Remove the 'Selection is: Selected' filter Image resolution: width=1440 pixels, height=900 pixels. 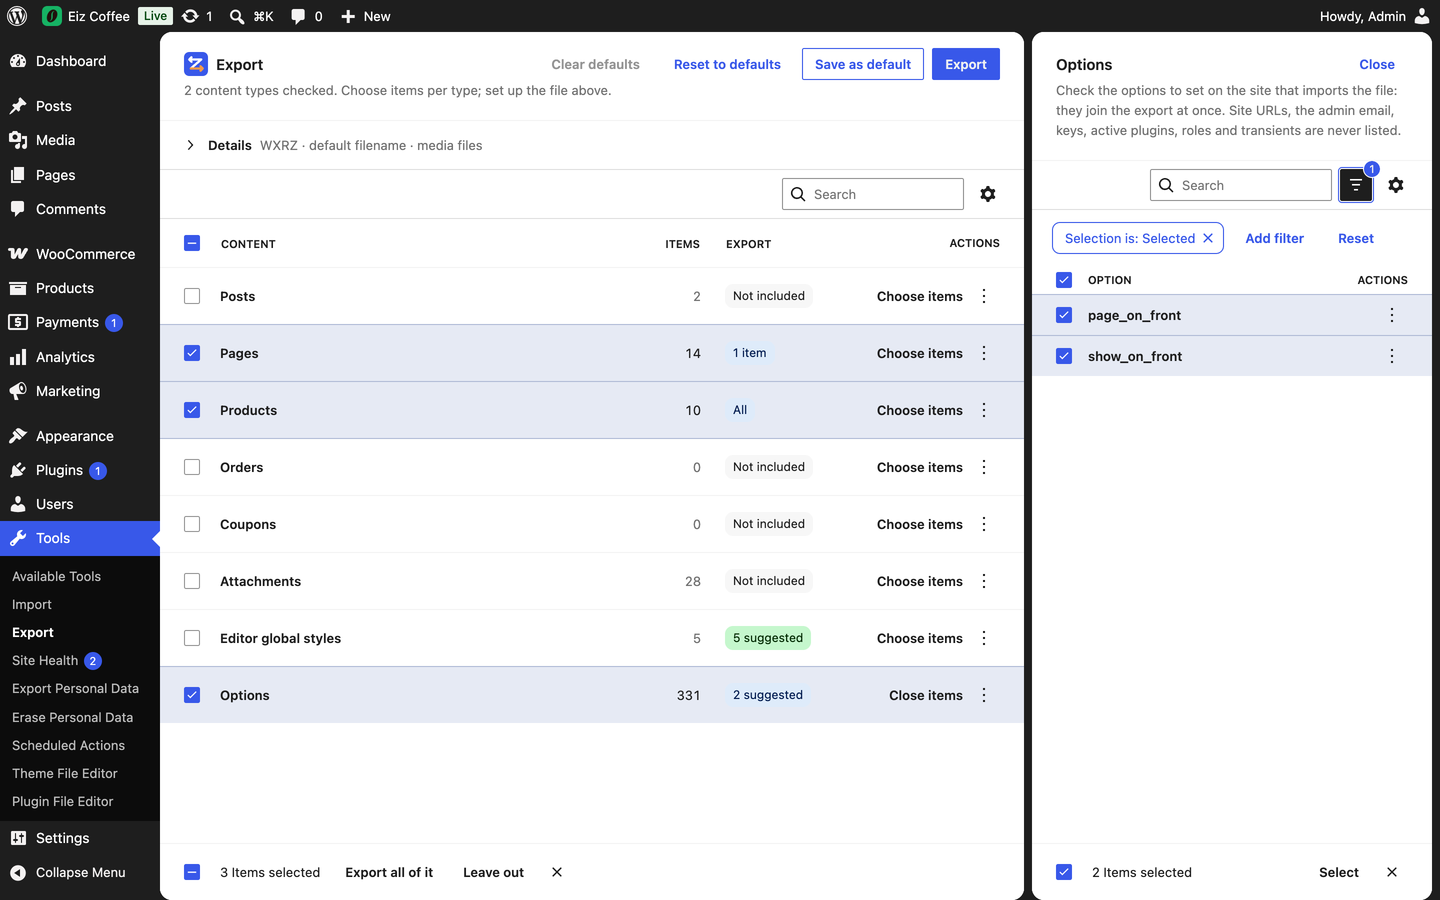pos(1208,238)
